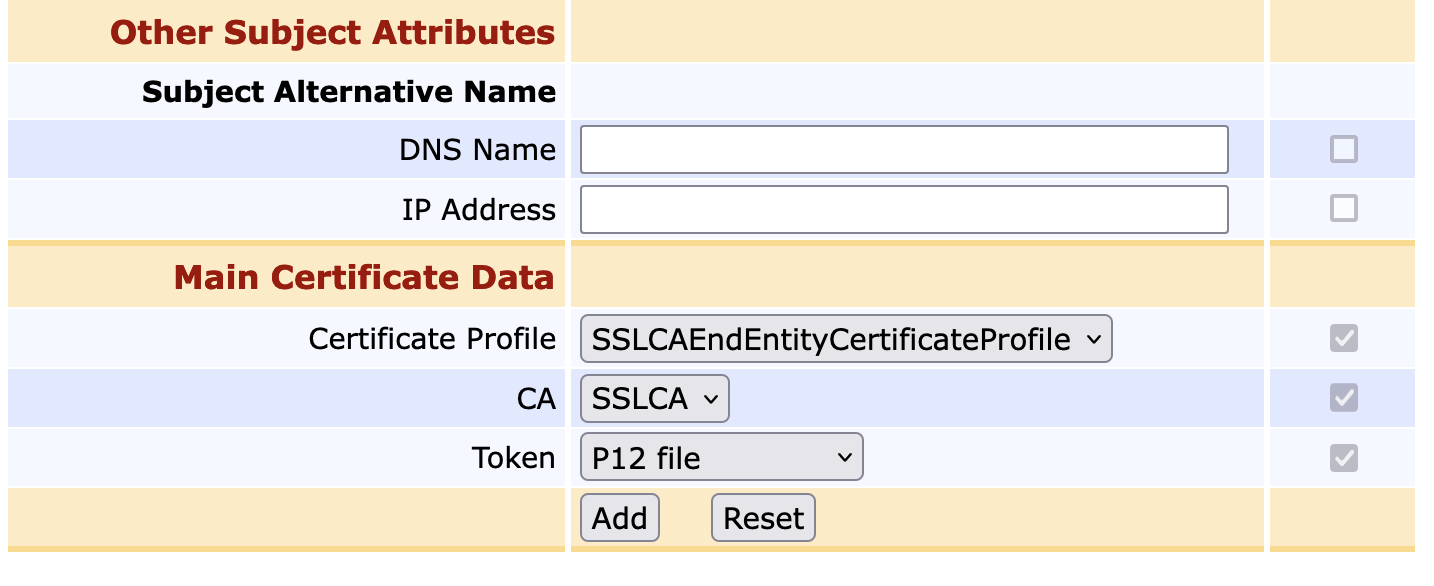Toggle the Certificate Profile row checkbox
This screenshot has width=1434, height=586.
[x=1343, y=339]
